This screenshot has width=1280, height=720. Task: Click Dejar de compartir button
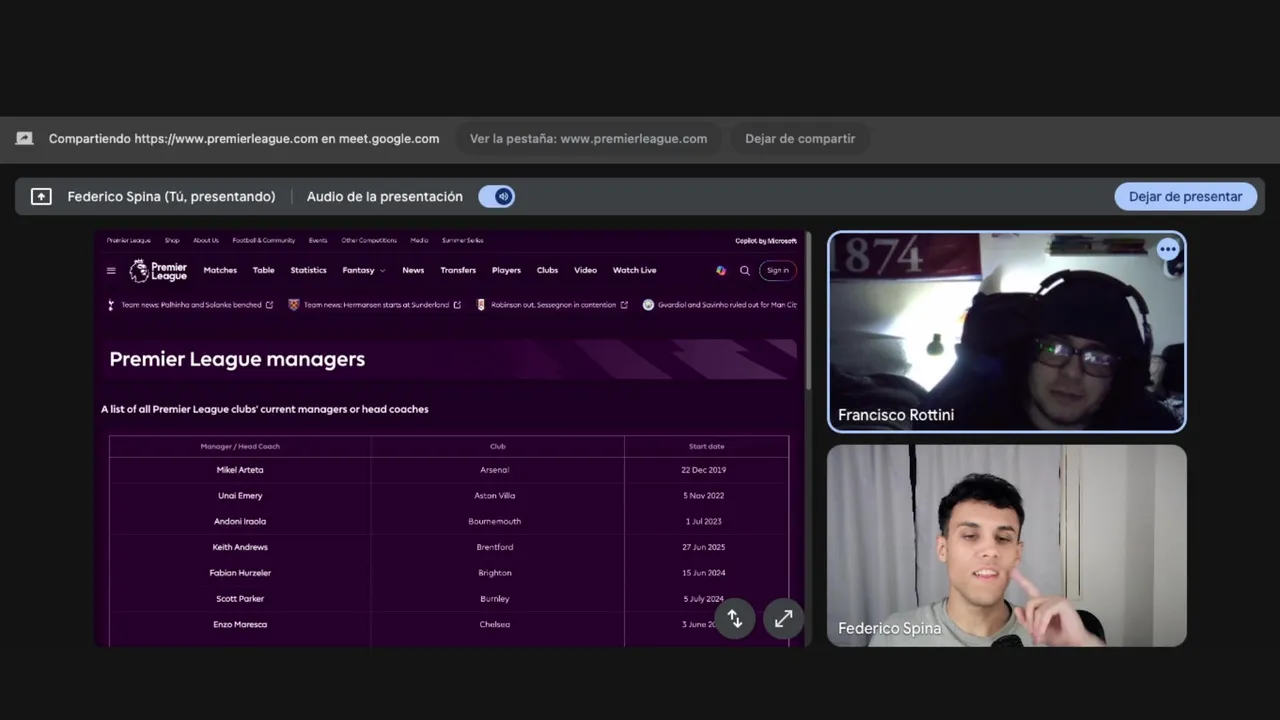point(800,139)
